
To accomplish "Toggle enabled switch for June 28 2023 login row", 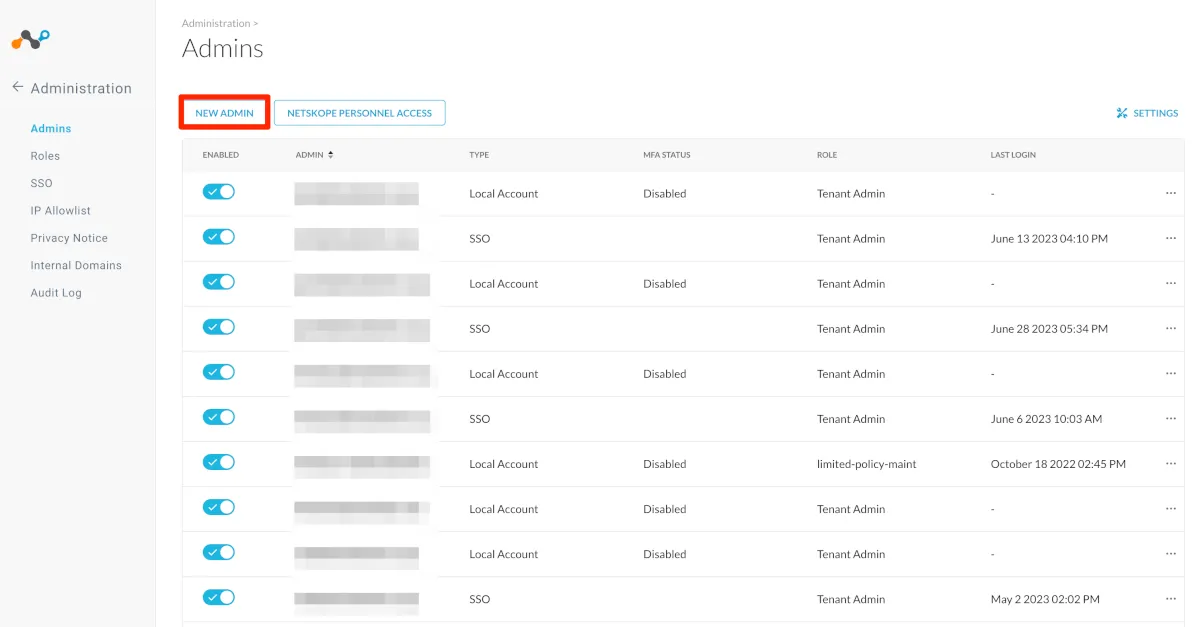I will click(x=219, y=327).
